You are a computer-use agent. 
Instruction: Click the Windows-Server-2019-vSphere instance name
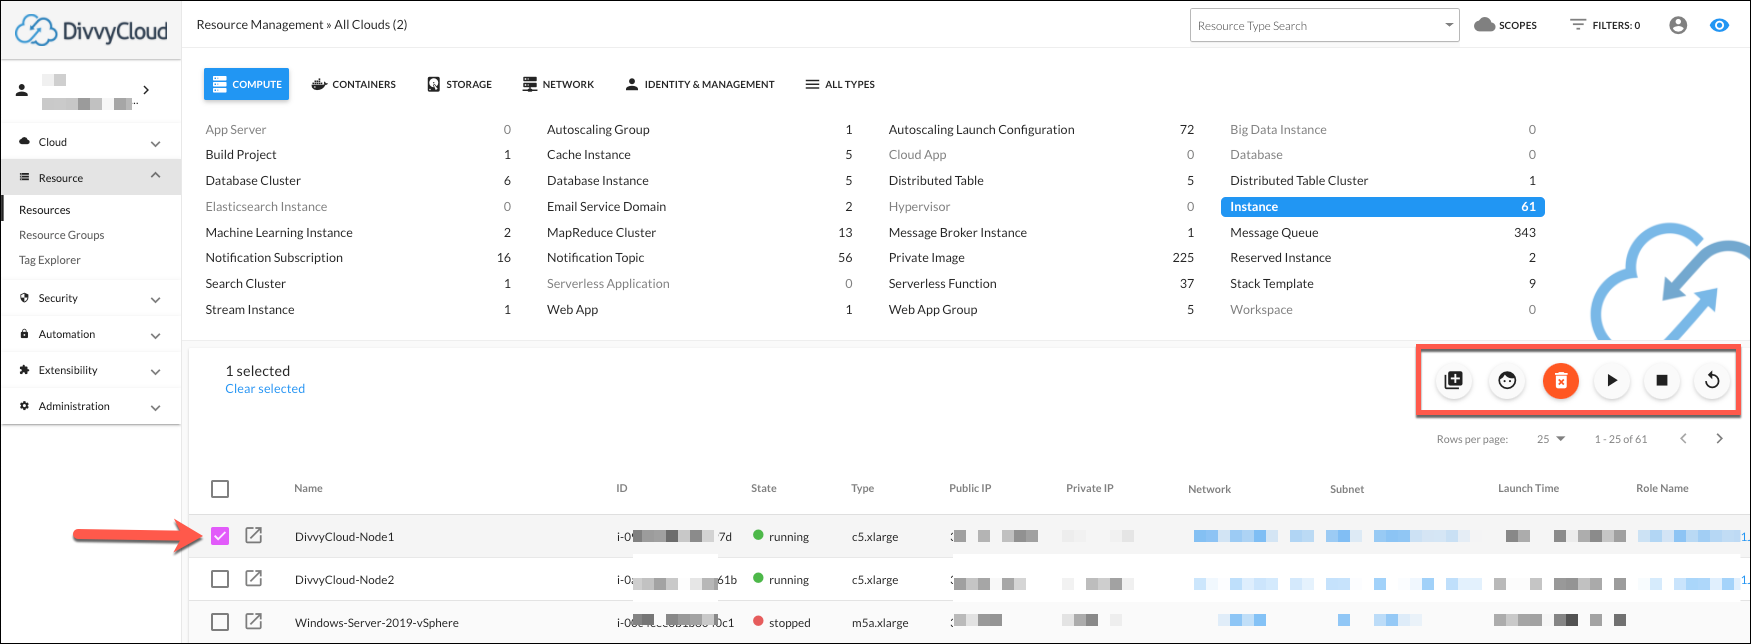[x=377, y=622]
